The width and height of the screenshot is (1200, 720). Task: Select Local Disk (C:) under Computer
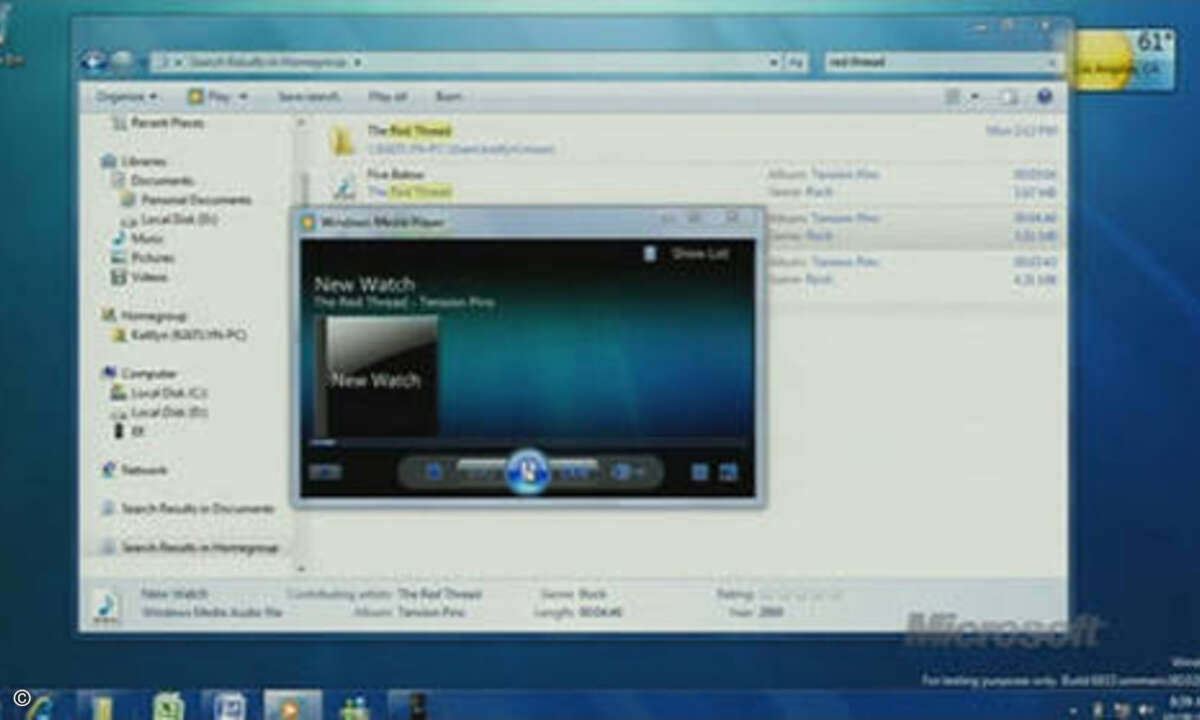[x=160, y=393]
